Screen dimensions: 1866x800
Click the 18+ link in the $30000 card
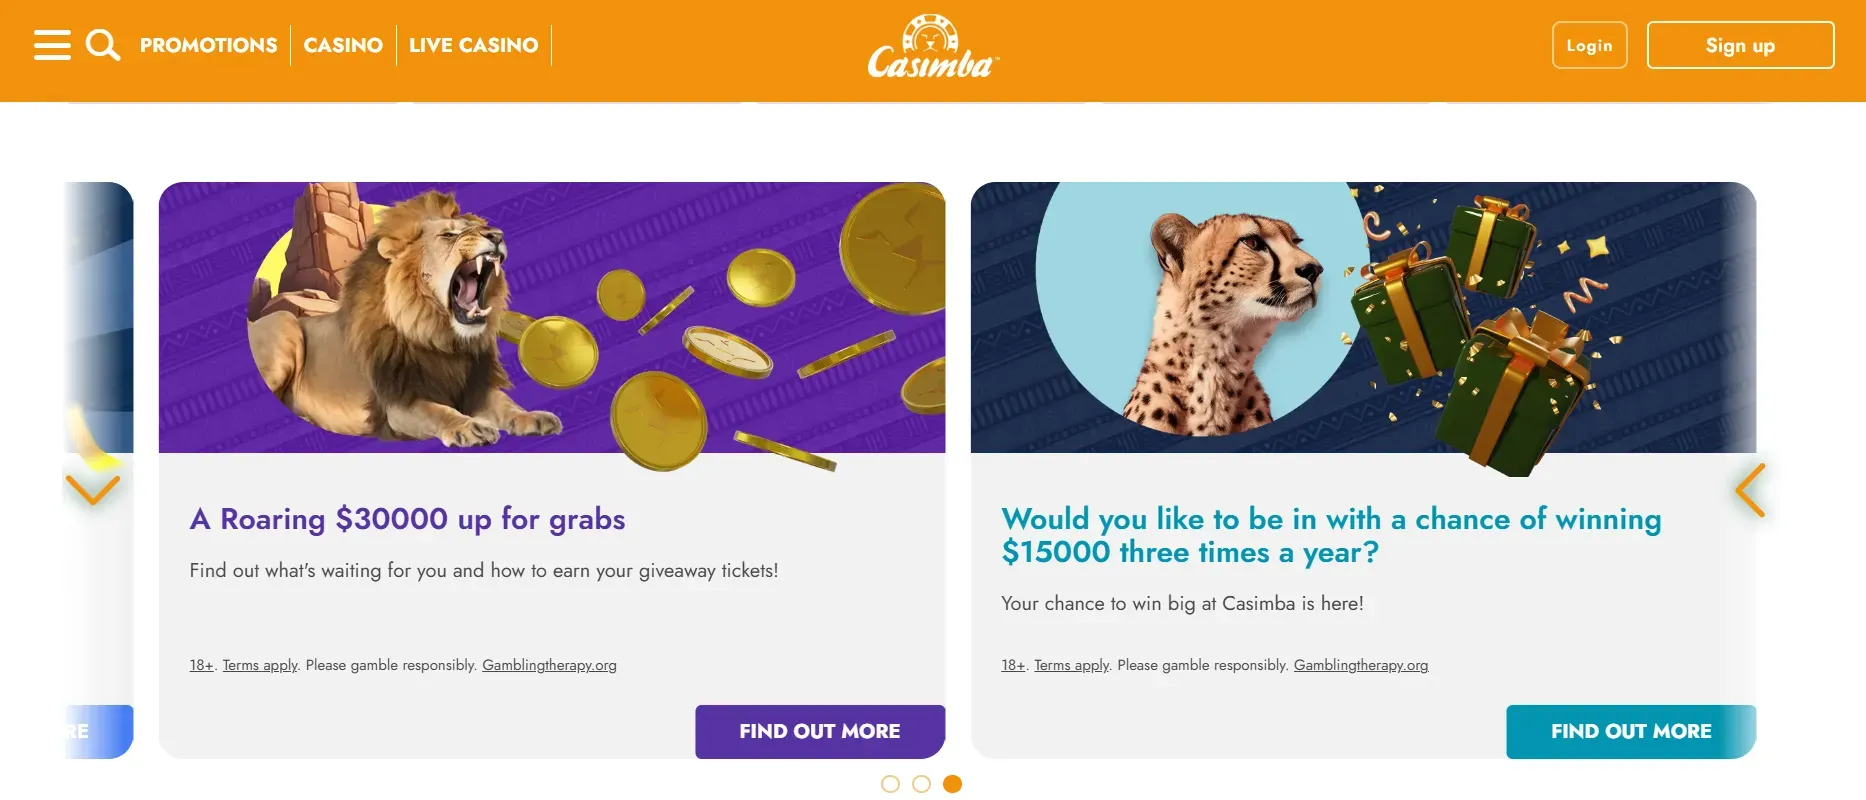click(x=201, y=665)
